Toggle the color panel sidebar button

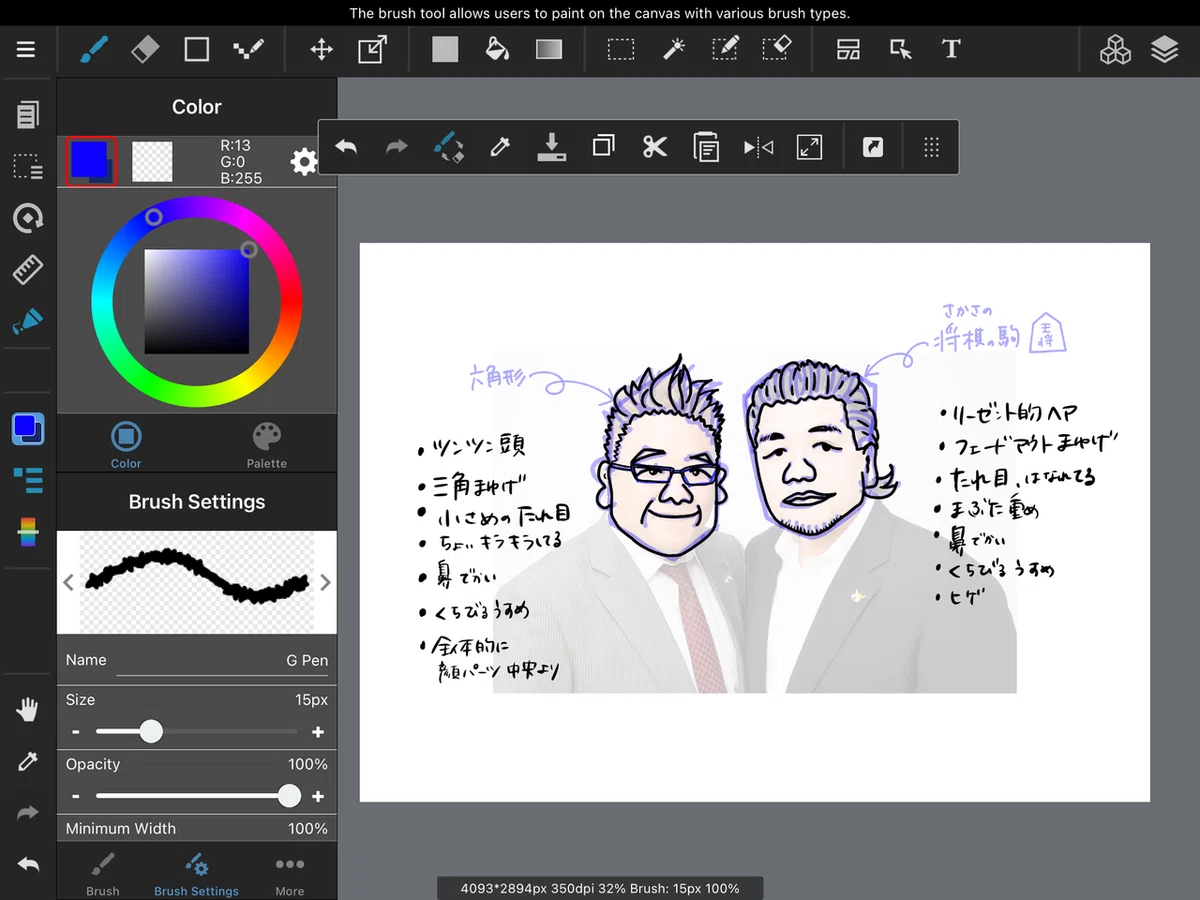pos(28,429)
